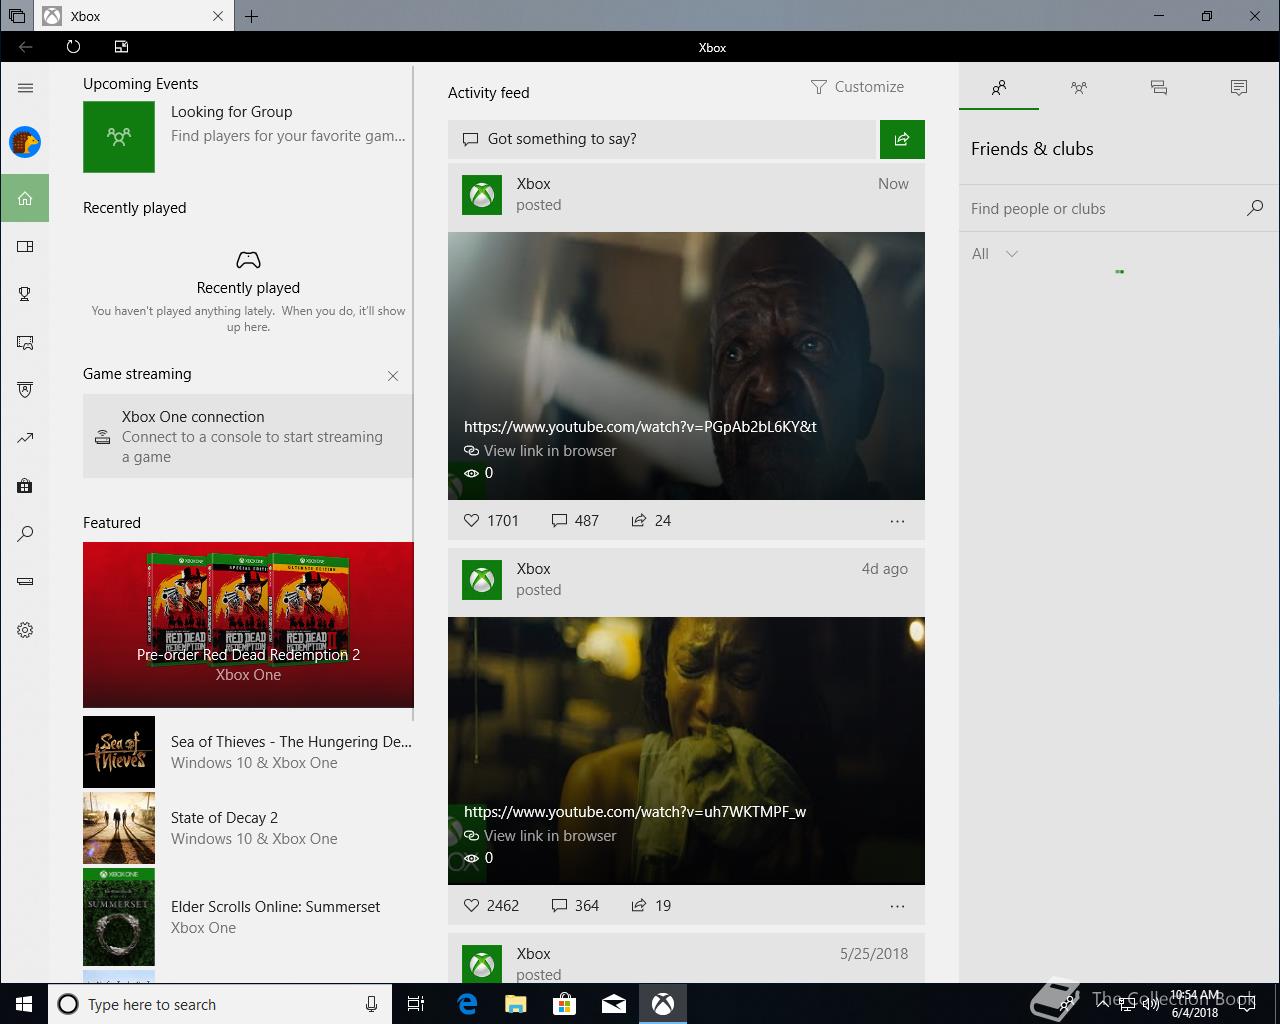The height and width of the screenshot is (1024, 1280).
Task: Click the mini view icon next to refresh
Action: [121, 47]
